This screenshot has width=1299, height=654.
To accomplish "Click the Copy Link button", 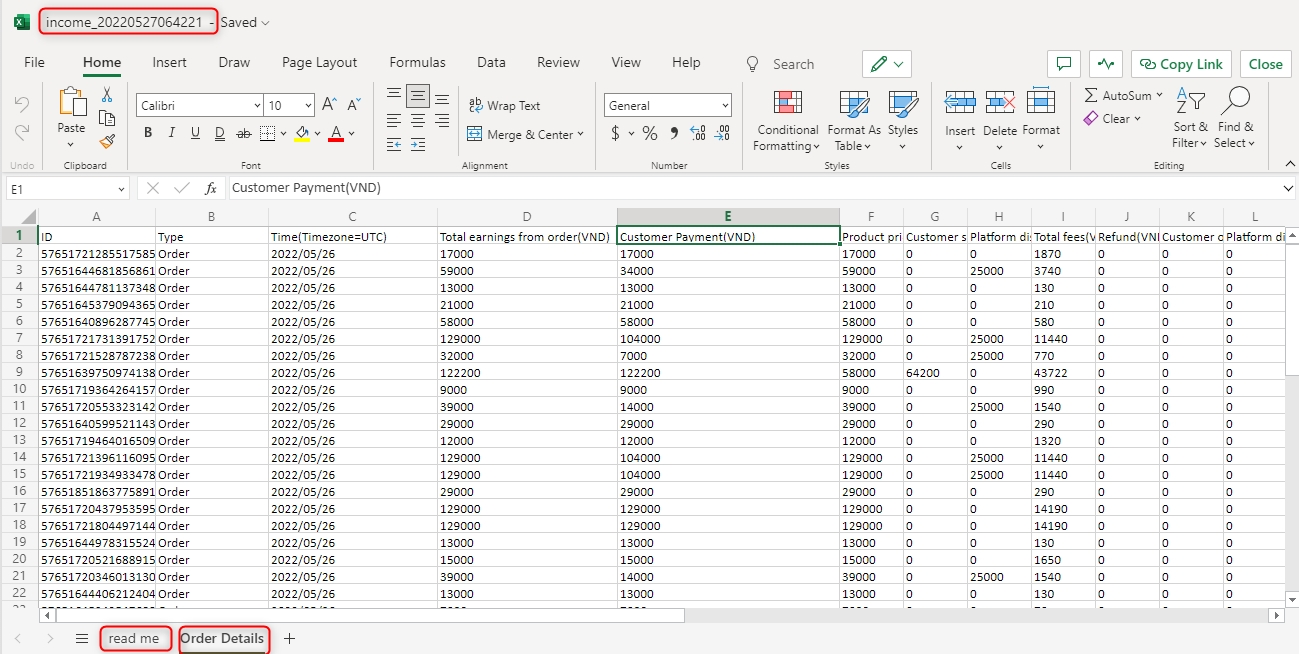I will click(1181, 64).
